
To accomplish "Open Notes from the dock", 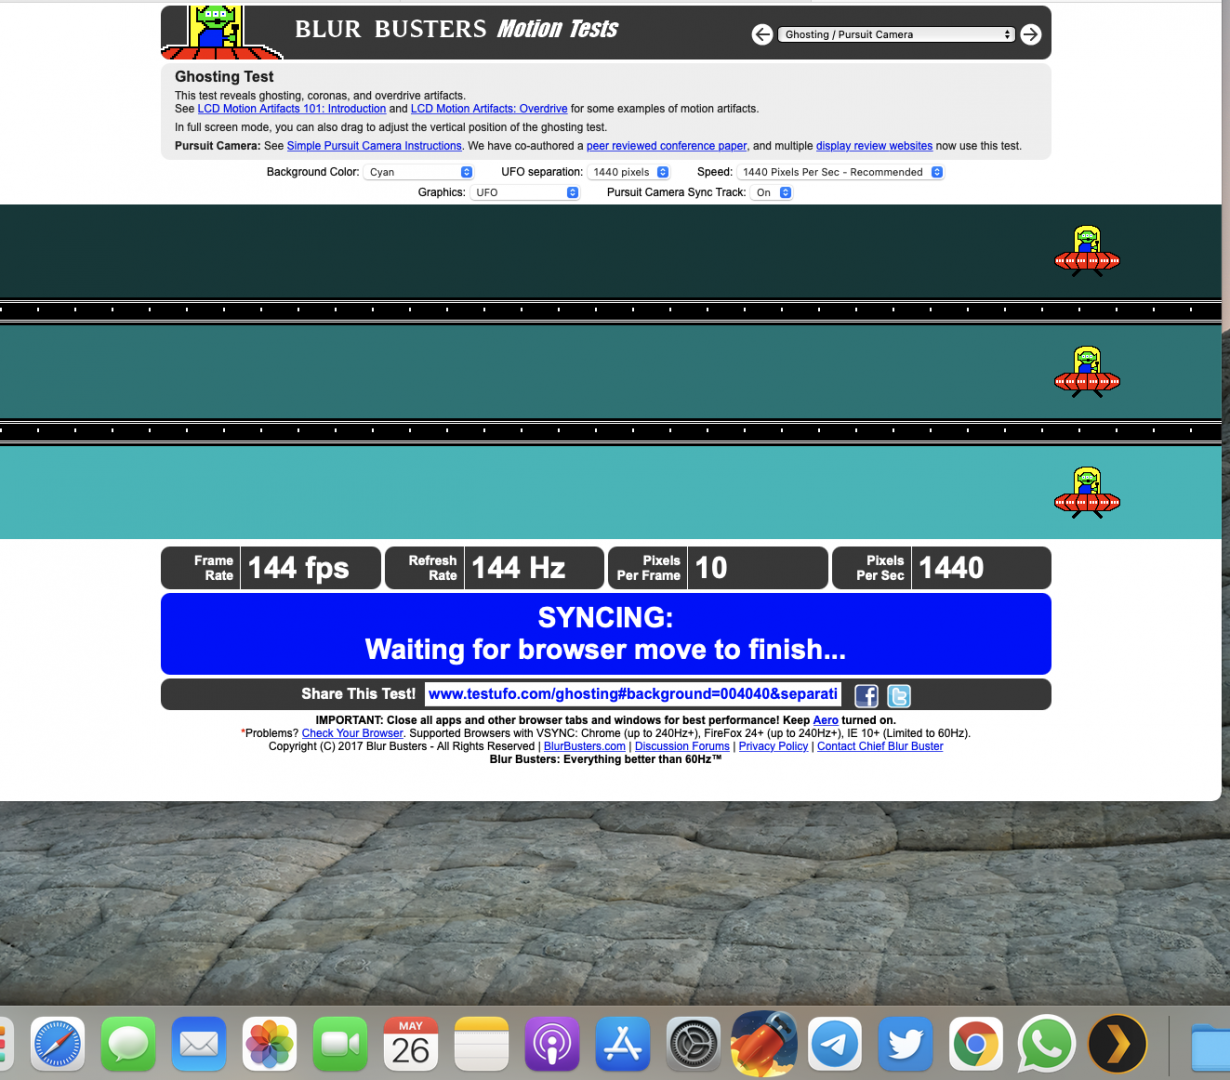I will tap(482, 1046).
